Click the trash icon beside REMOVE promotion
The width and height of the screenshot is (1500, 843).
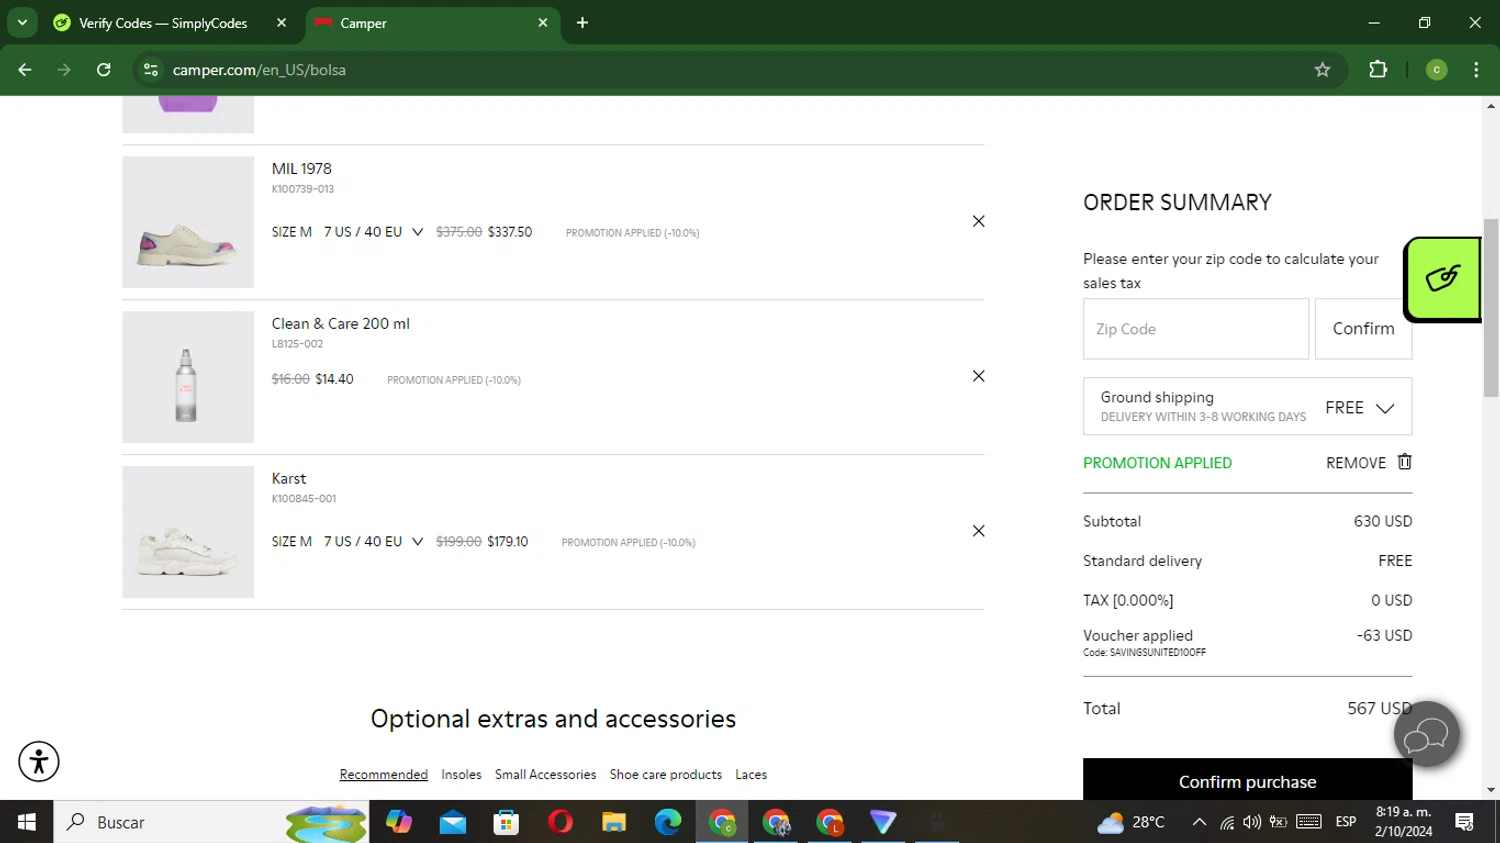coord(1404,462)
